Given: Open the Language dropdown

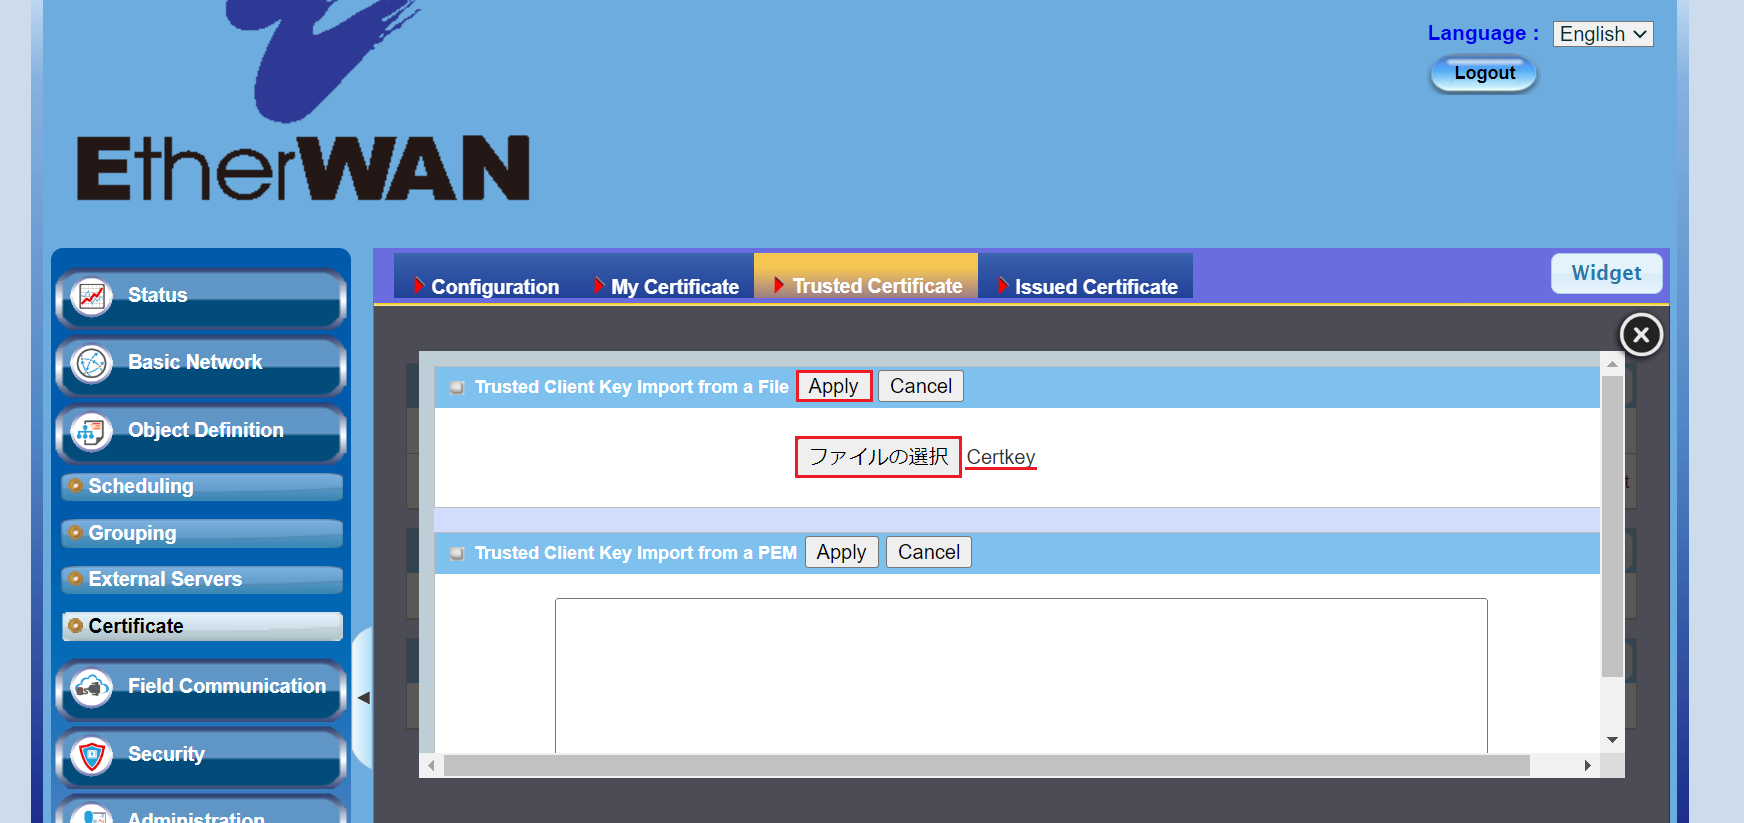Looking at the screenshot, I should click(x=1603, y=34).
